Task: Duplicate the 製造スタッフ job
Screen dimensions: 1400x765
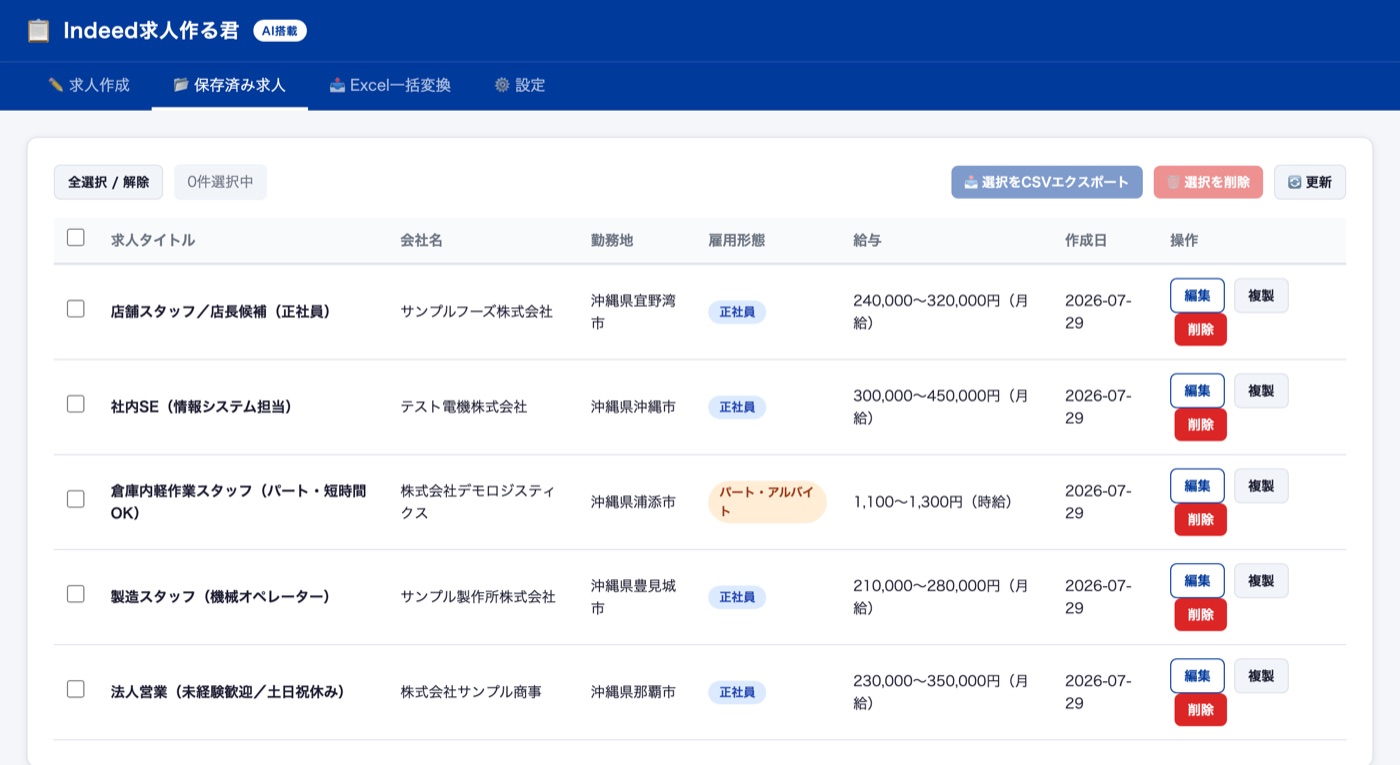Action: 1261,581
